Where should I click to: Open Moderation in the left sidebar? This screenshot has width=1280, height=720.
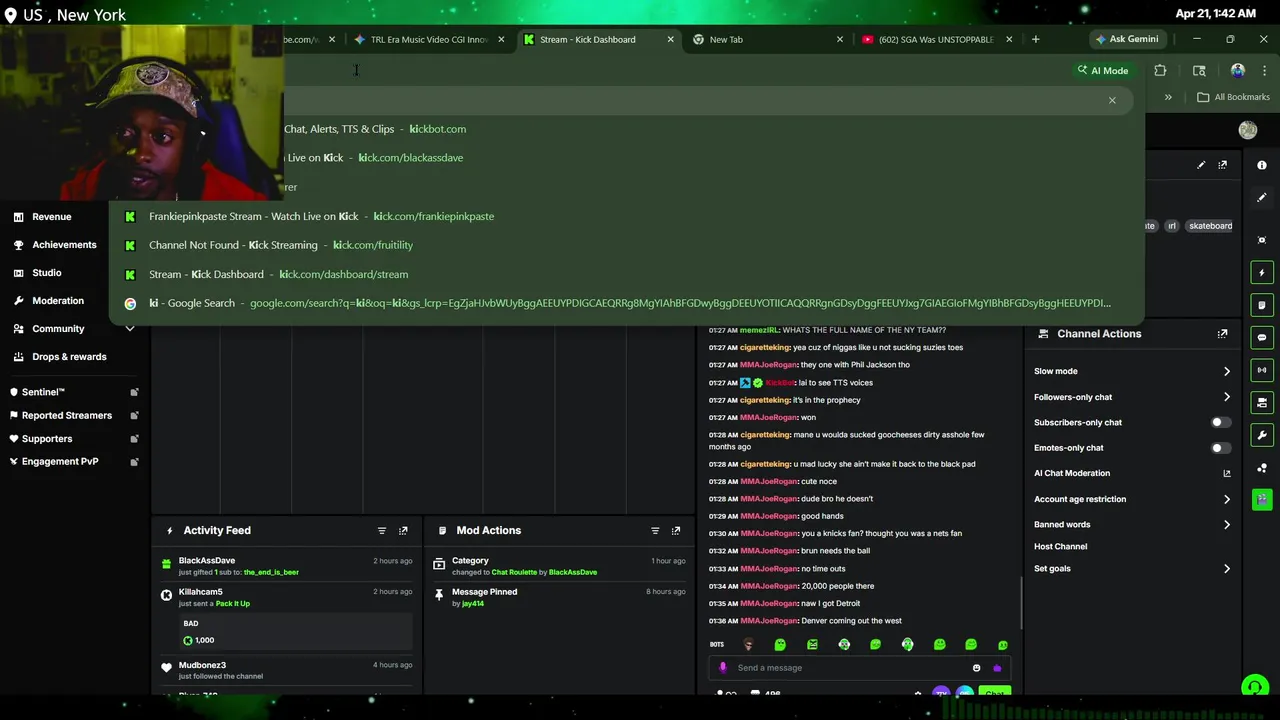[x=58, y=301]
